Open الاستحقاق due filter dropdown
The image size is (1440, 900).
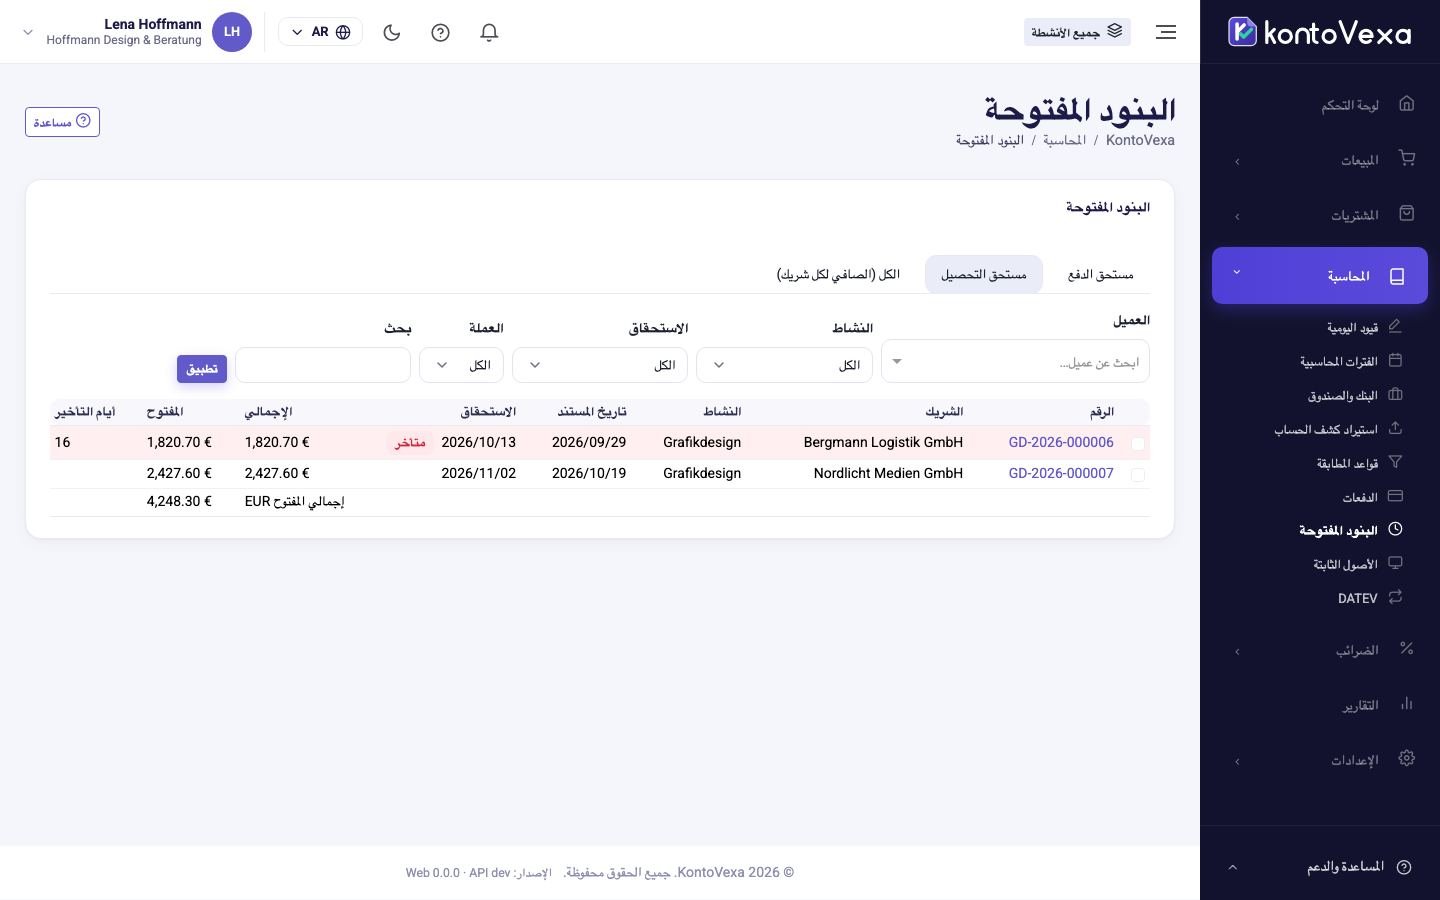coord(600,365)
